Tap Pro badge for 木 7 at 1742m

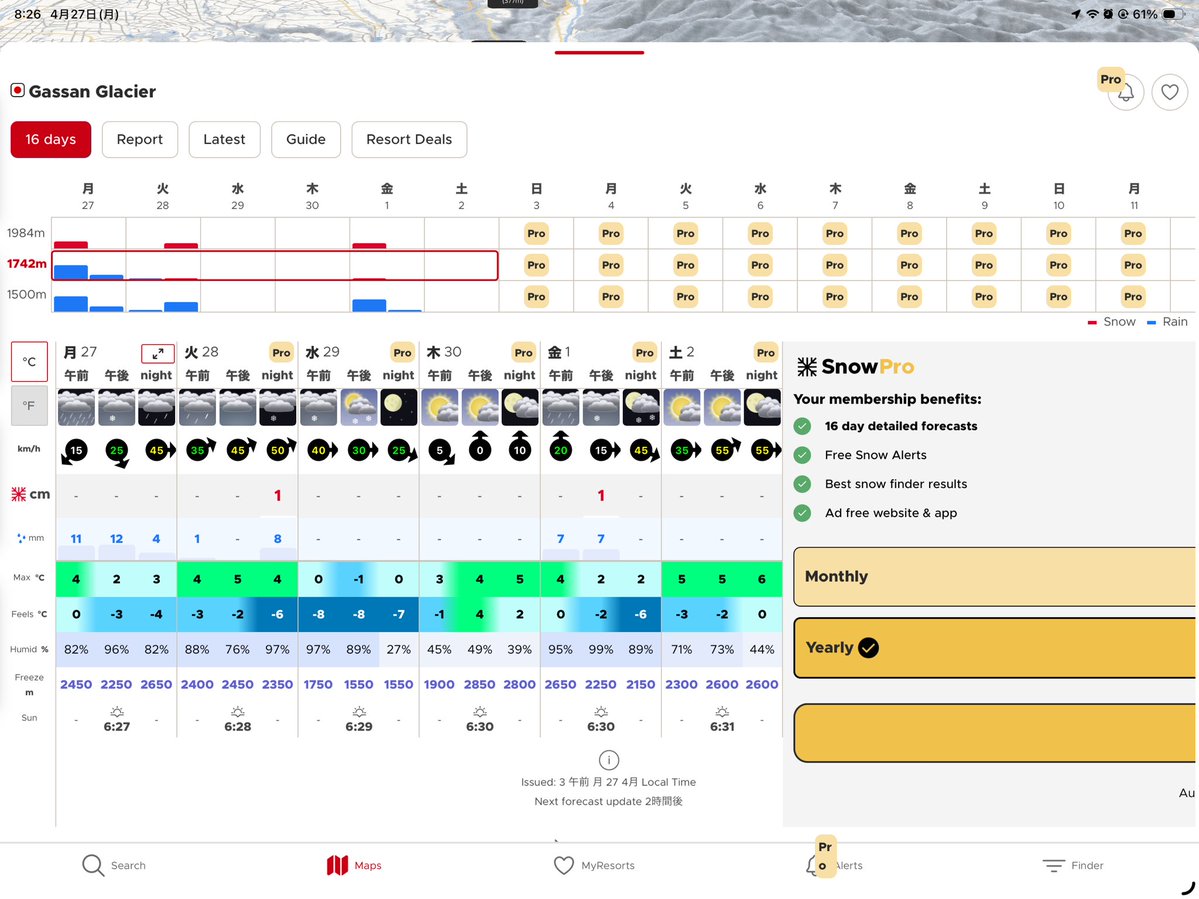(834, 265)
